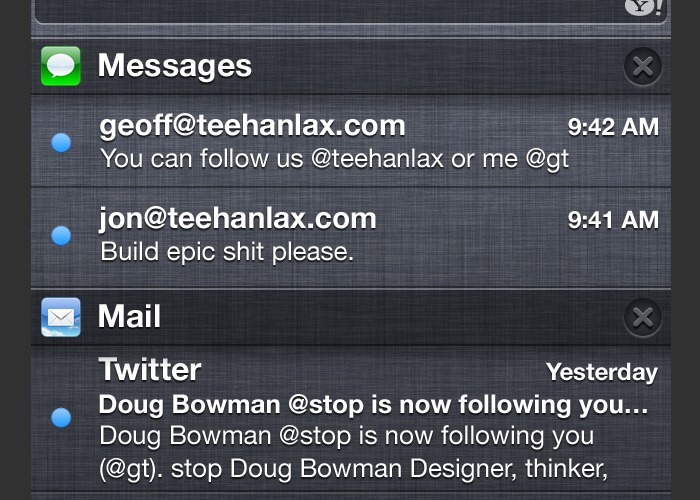Clear Messages notifications with X button
The image size is (700, 500).
tap(643, 67)
